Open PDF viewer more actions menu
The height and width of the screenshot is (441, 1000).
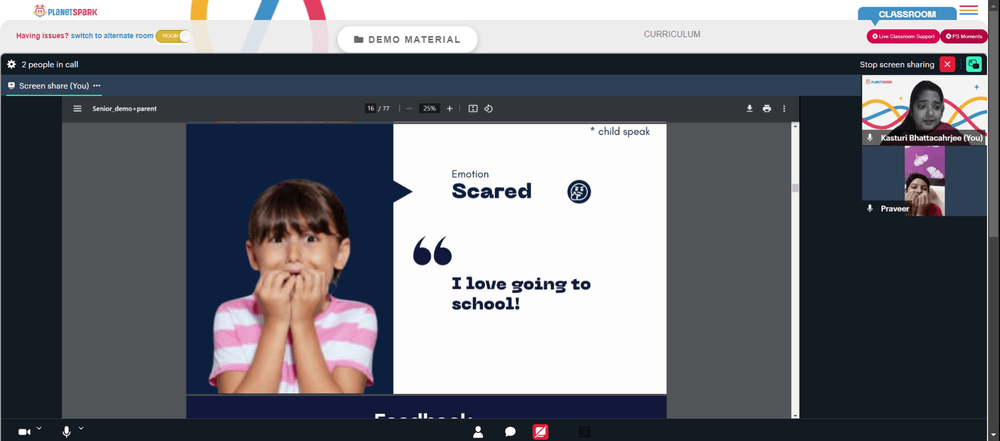pyautogui.click(x=784, y=108)
